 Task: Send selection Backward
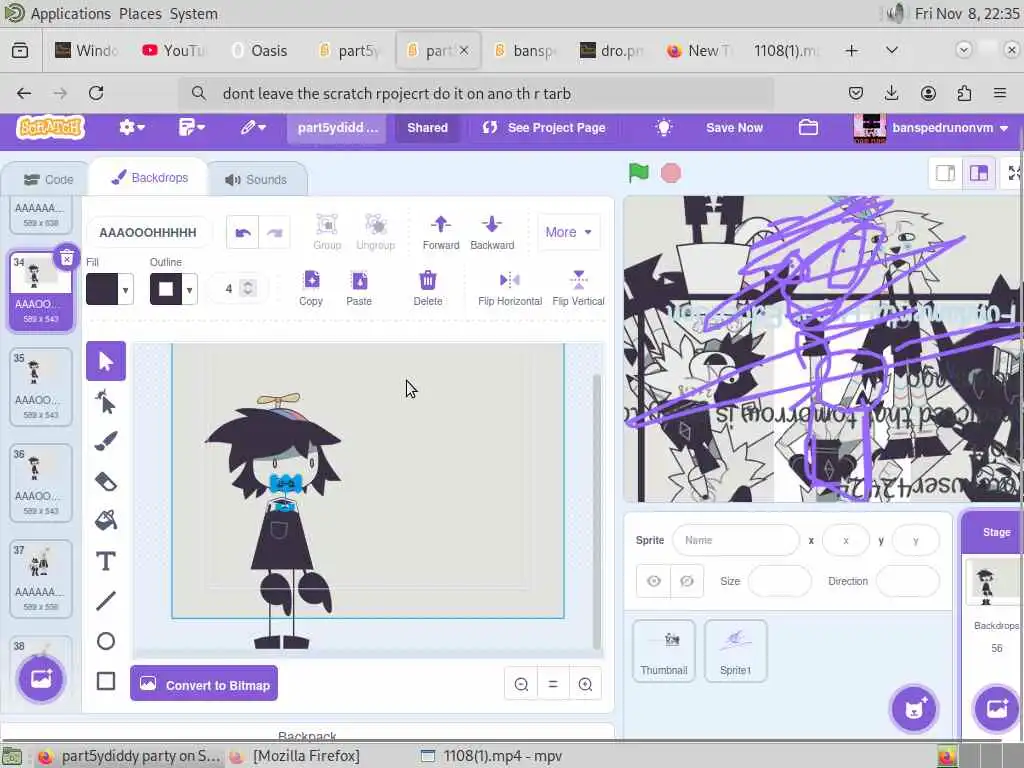click(x=492, y=232)
